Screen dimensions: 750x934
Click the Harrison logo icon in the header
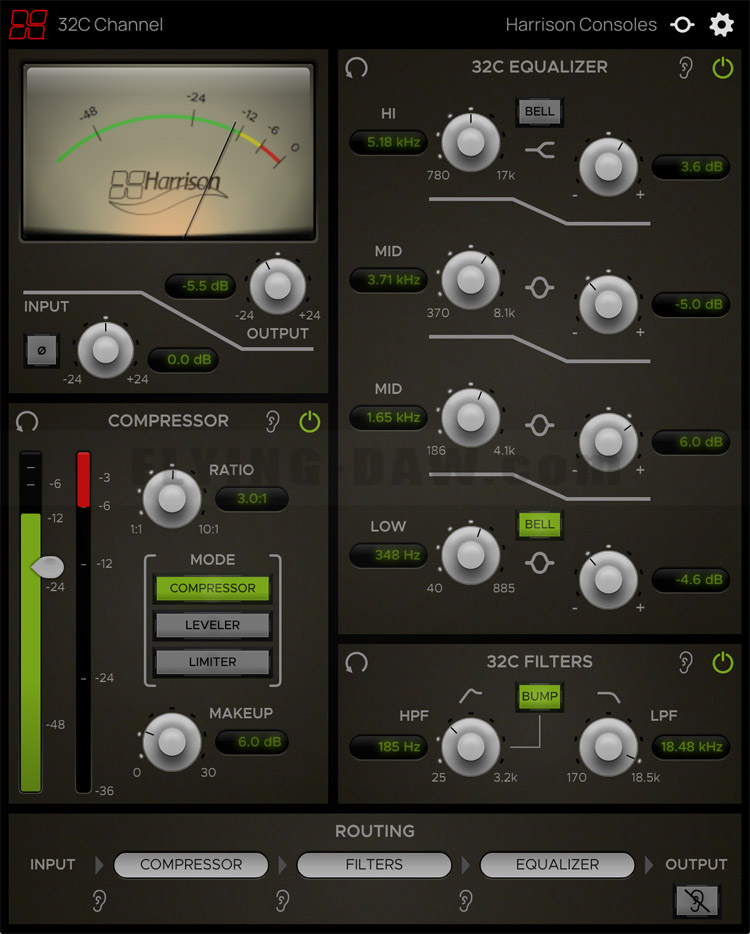pyautogui.click(x=28, y=24)
